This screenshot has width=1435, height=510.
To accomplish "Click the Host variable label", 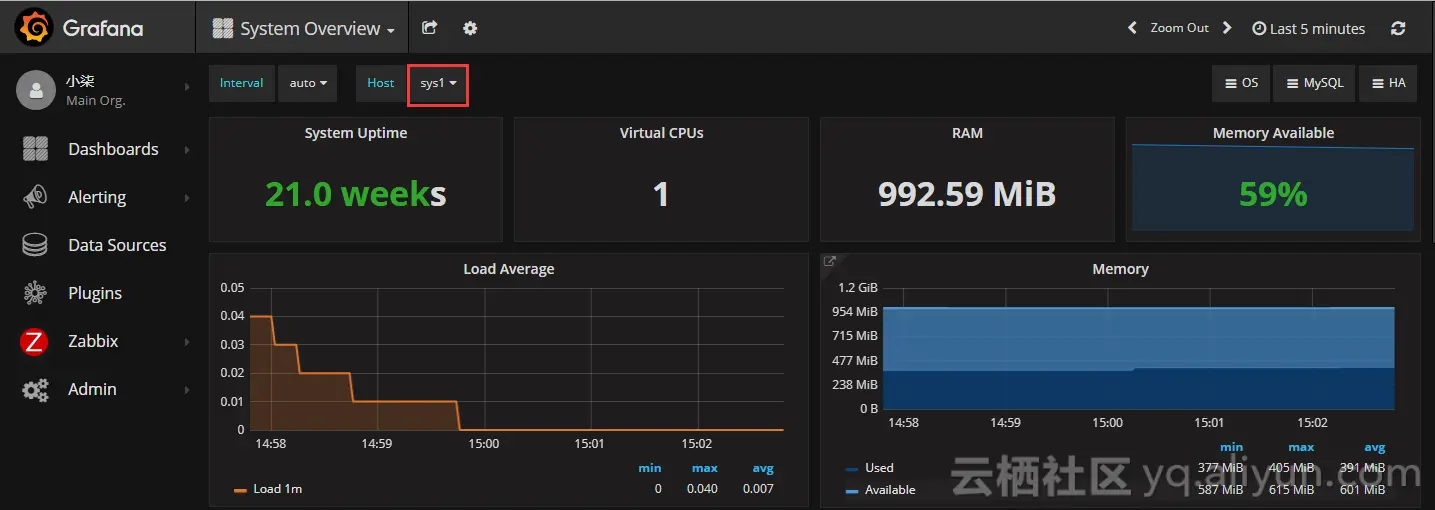I will click(x=381, y=83).
